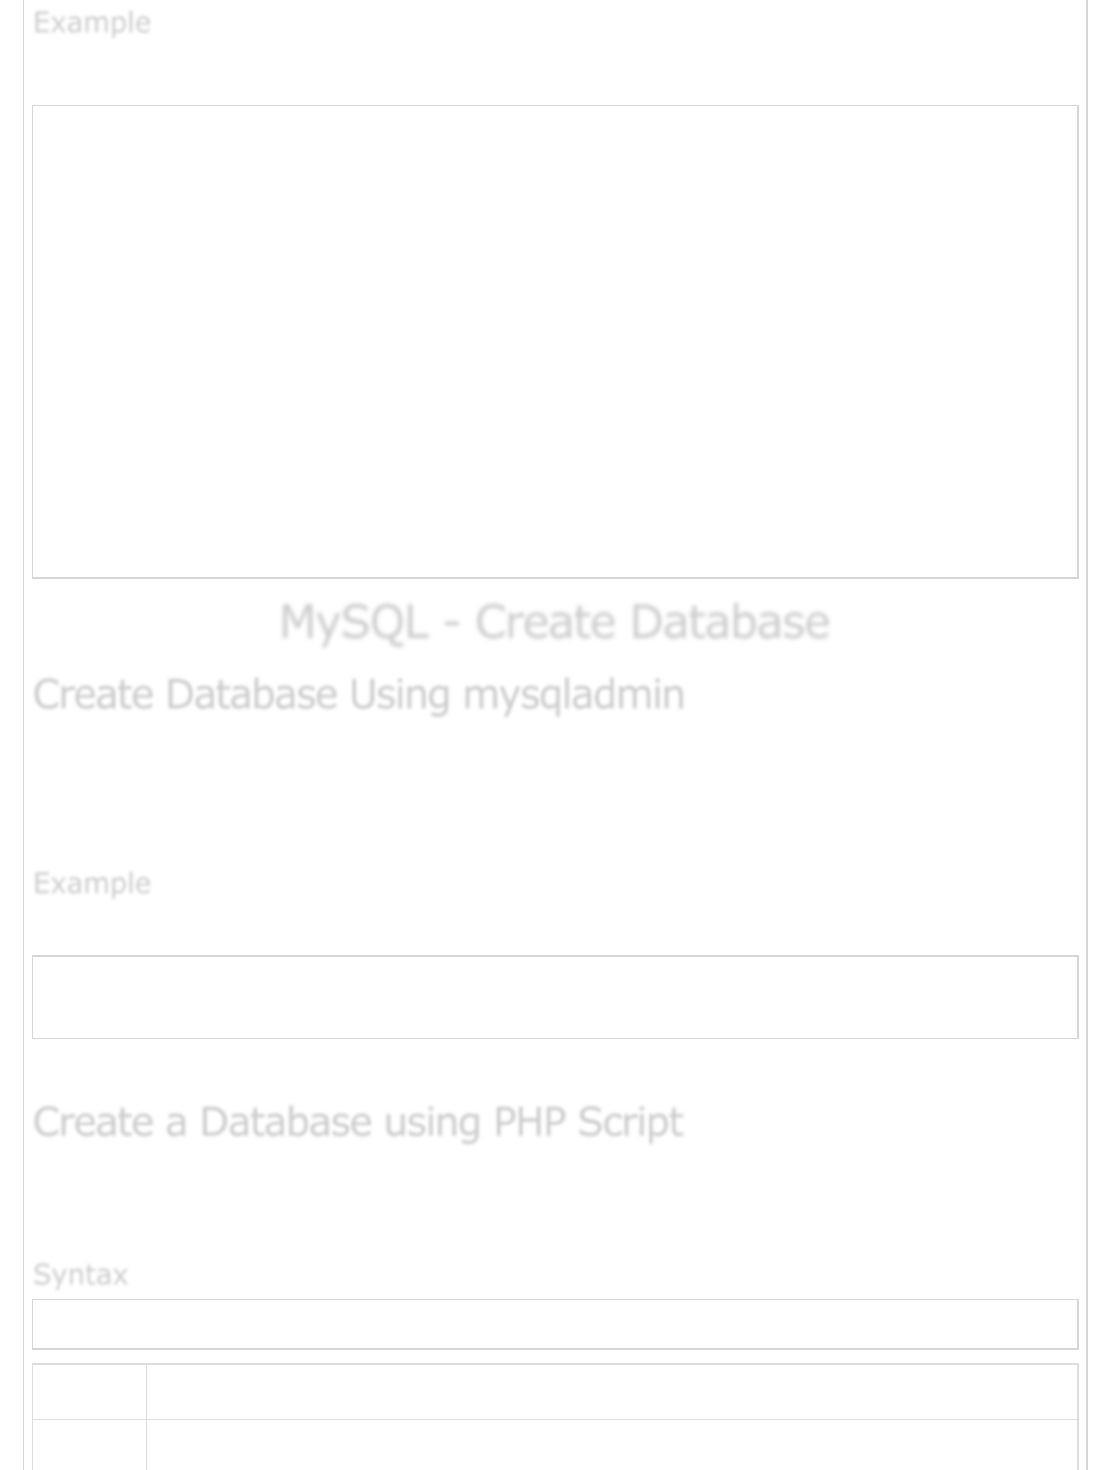This screenshot has width=1110, height=1470.
Task: Click the wide right cell in the table's first row
Action: tap(611, 1392)
